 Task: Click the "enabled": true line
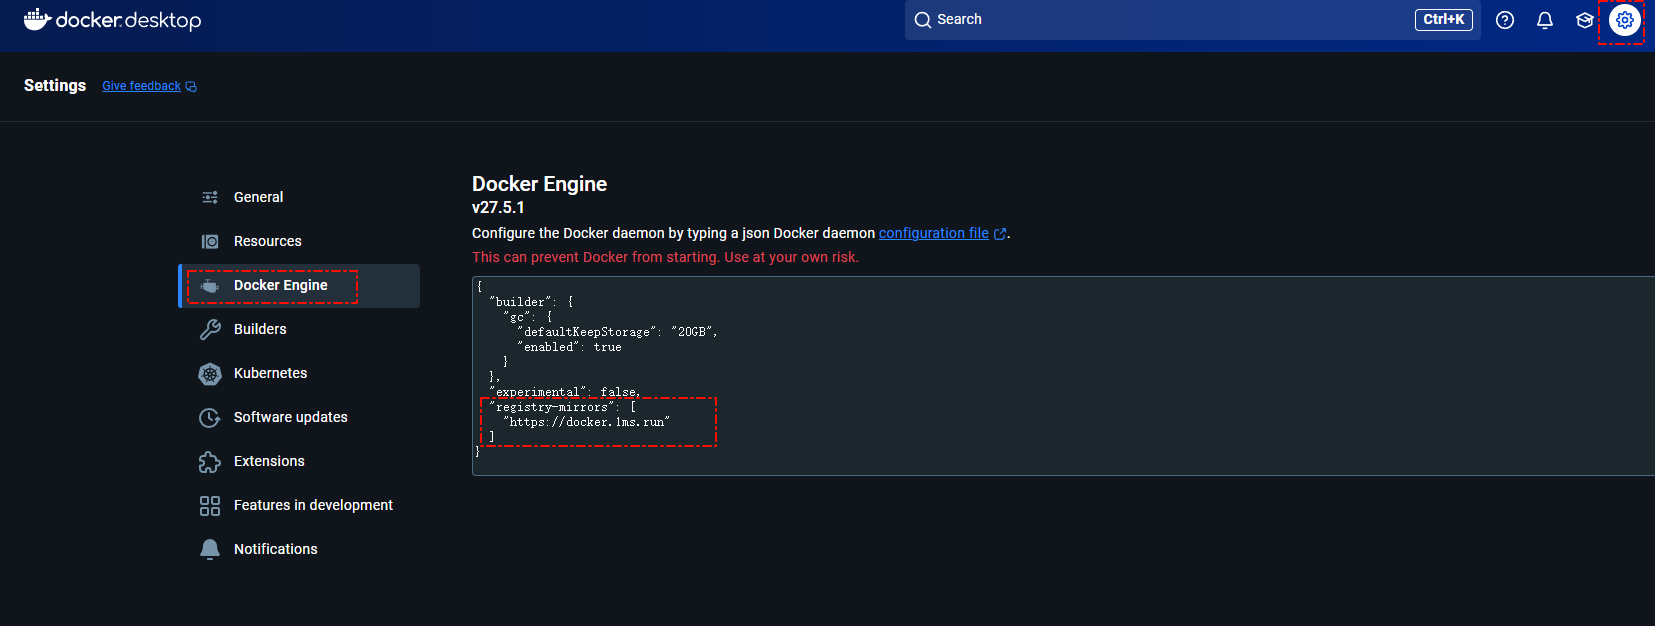pos(569,347)
